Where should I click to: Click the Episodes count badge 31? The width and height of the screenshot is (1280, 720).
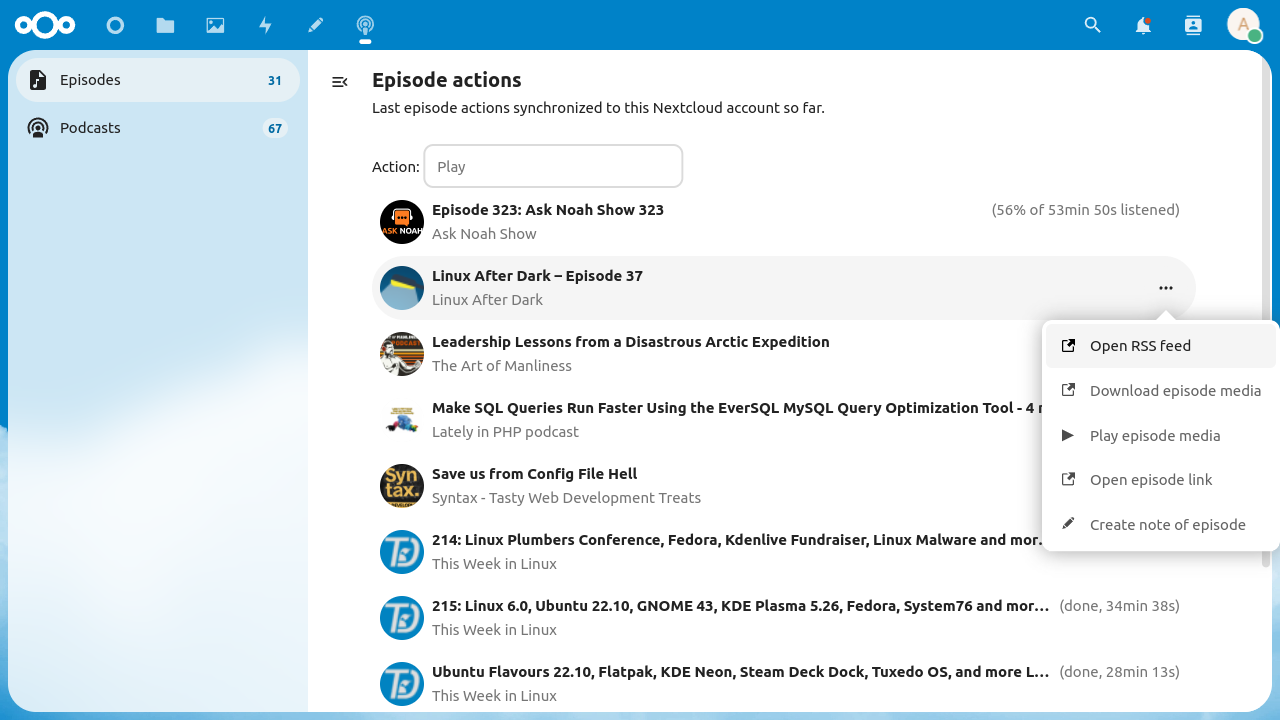pyautogui.click(x=275, y=80)
